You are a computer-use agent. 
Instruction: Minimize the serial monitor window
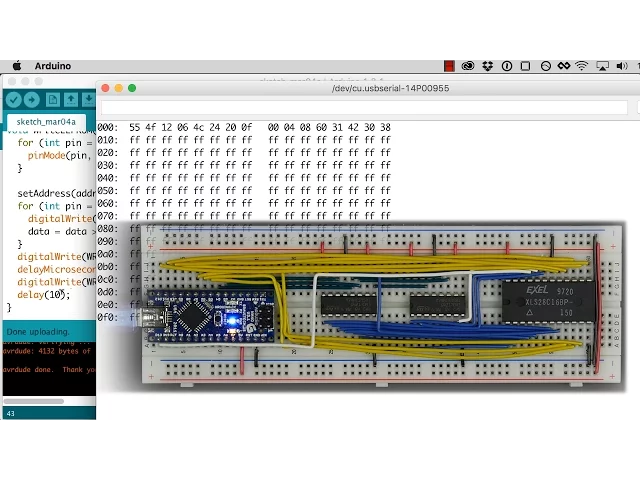pos(119,88)
